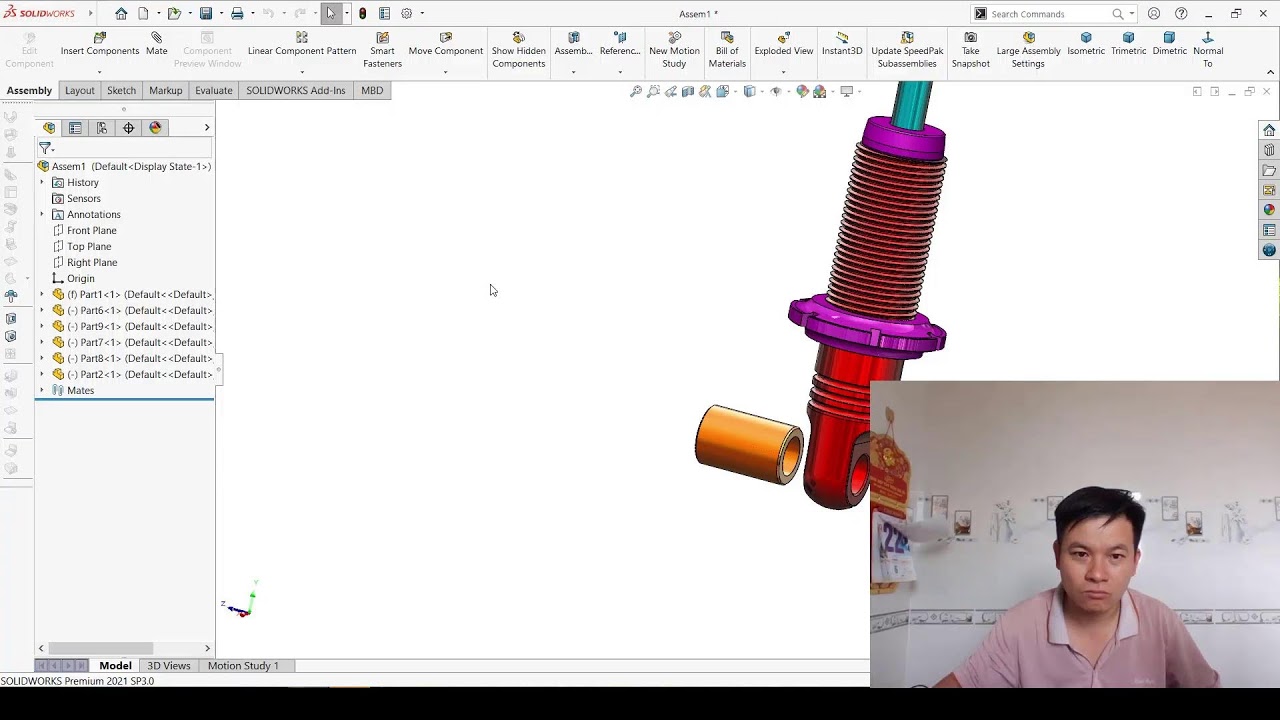Screen dimensions: 1280x720
Task: Expand the manager pane tabs arrow
Action: point(207,128)
